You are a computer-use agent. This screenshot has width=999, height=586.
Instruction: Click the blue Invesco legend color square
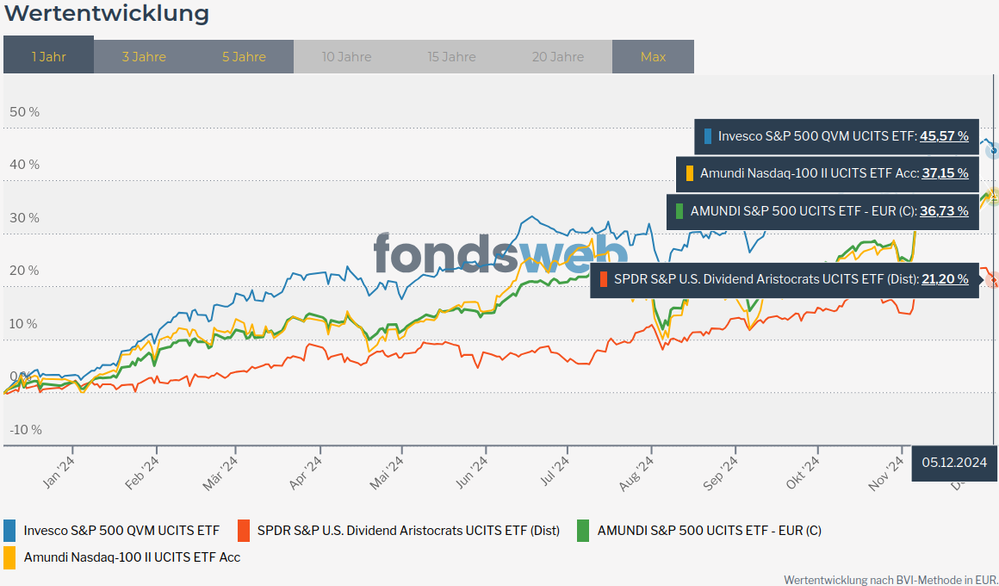tap(10, 530)
